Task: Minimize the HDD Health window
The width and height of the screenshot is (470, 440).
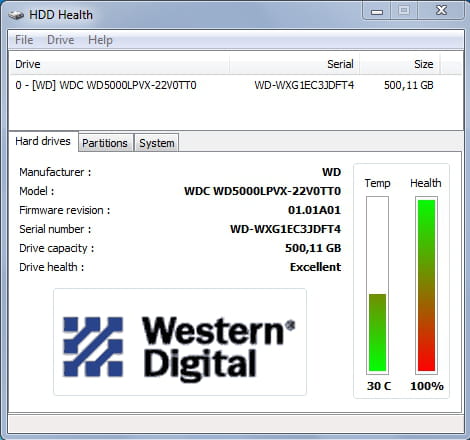Action: click(377, 11)
